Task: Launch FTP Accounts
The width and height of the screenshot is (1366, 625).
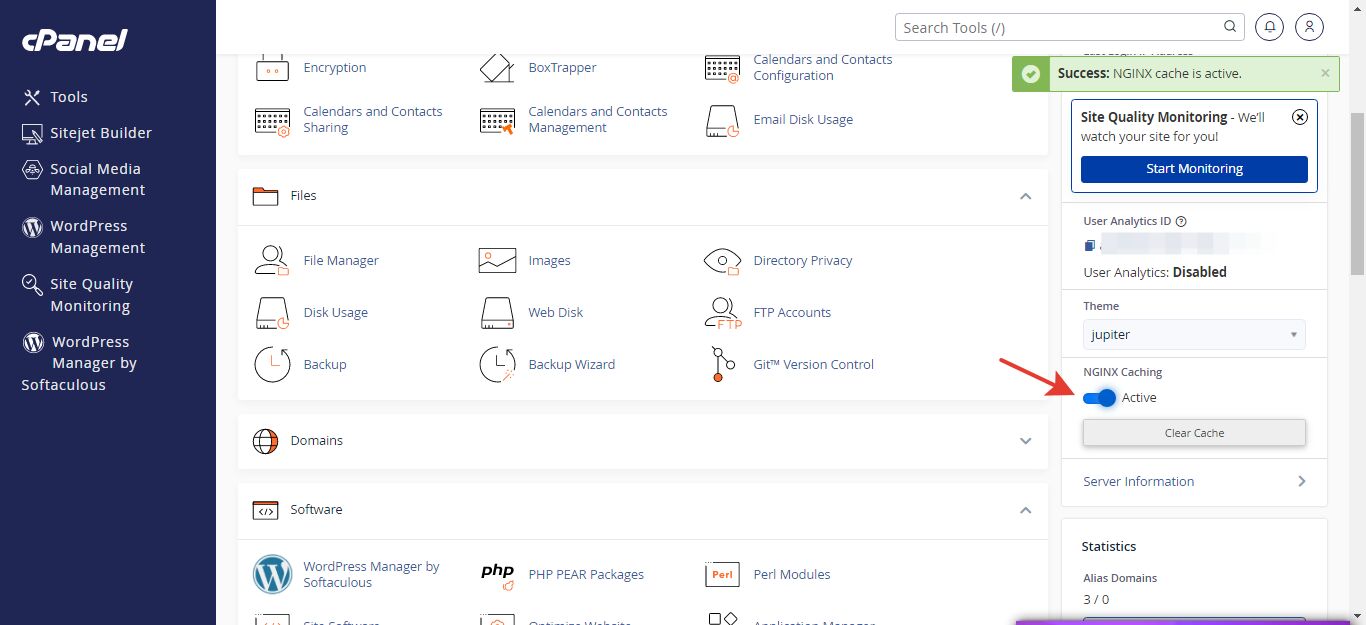Action: click(x=791, y=312)
